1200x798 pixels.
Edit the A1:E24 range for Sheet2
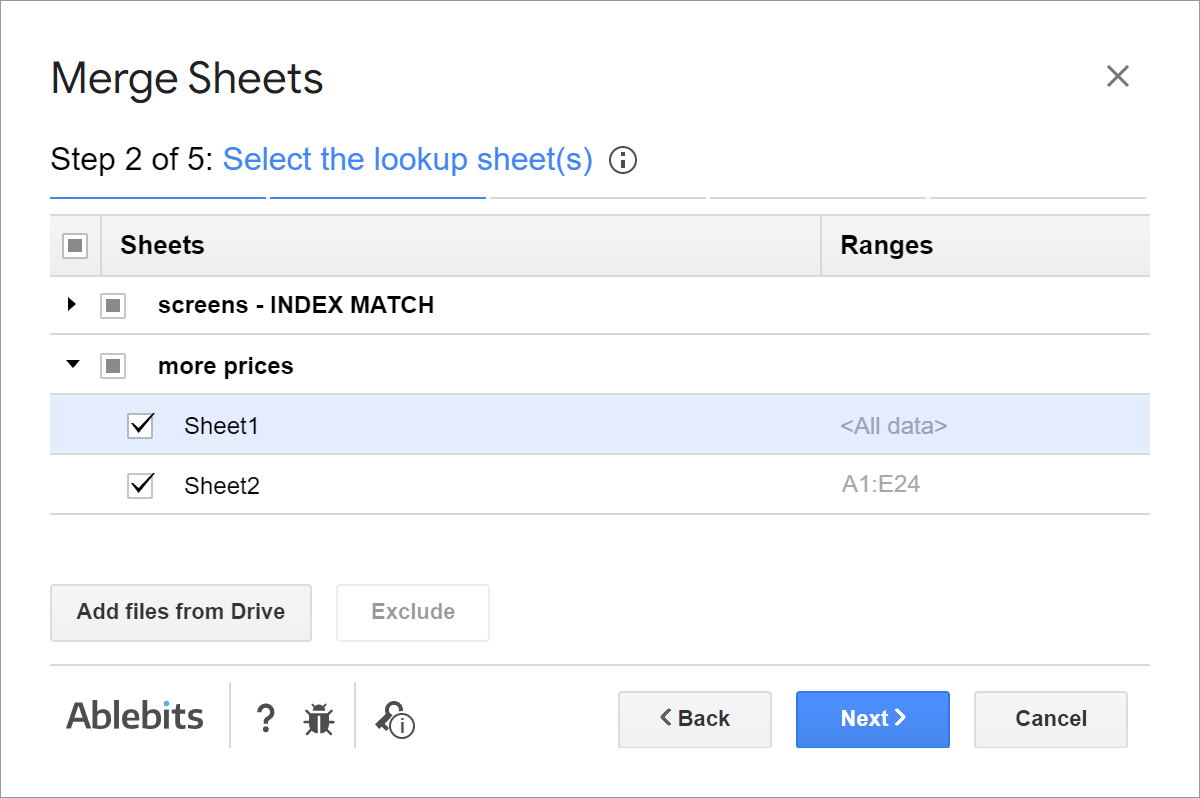[x=881, y=484]
